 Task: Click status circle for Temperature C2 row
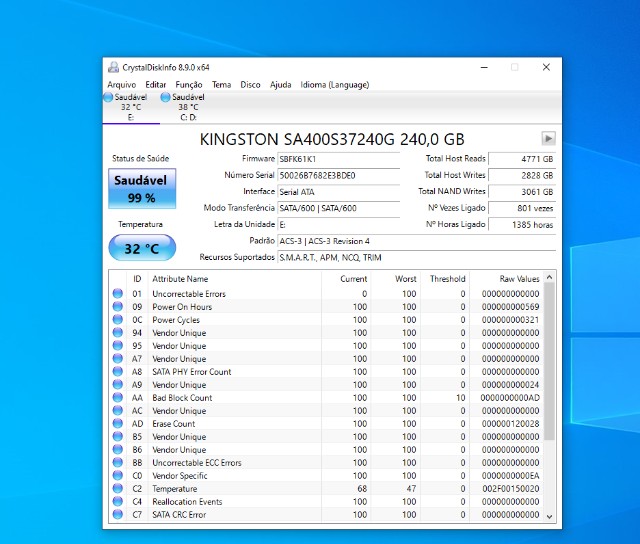coord(118,488)
